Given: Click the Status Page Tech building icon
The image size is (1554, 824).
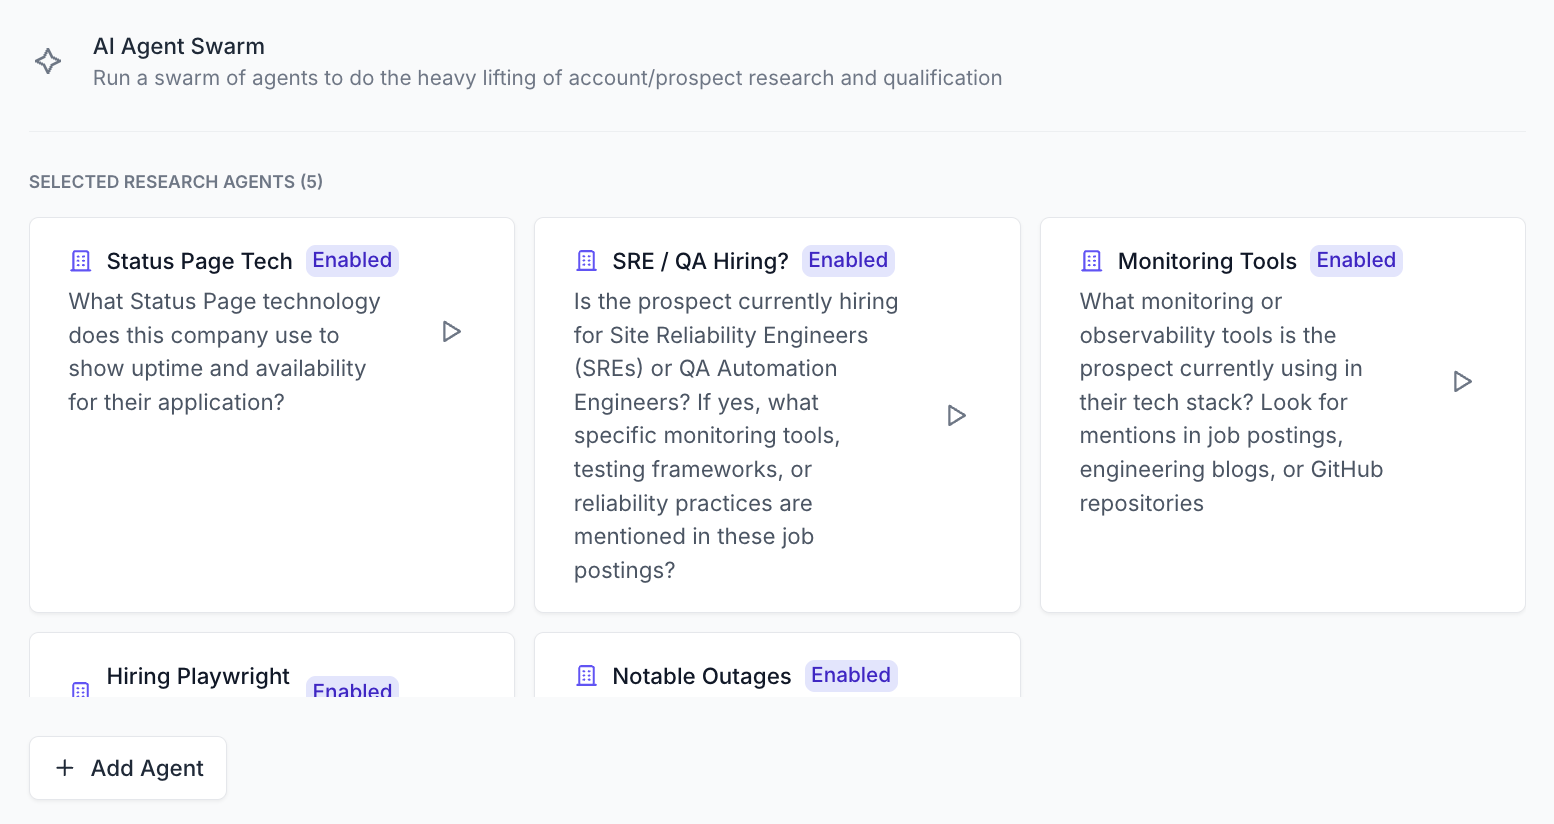Looking at the screenshot, I should pos(81,261).
